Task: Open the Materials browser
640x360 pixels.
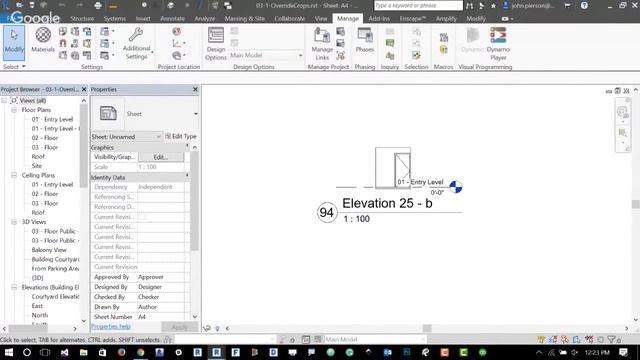Action: pos(43,40)
